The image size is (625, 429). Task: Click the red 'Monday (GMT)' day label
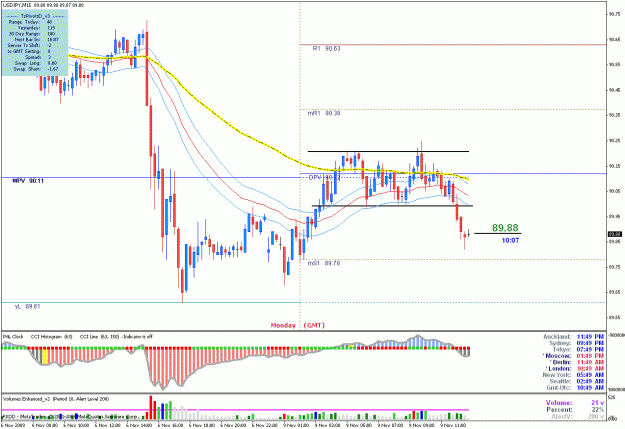click(x=298, y=325)
